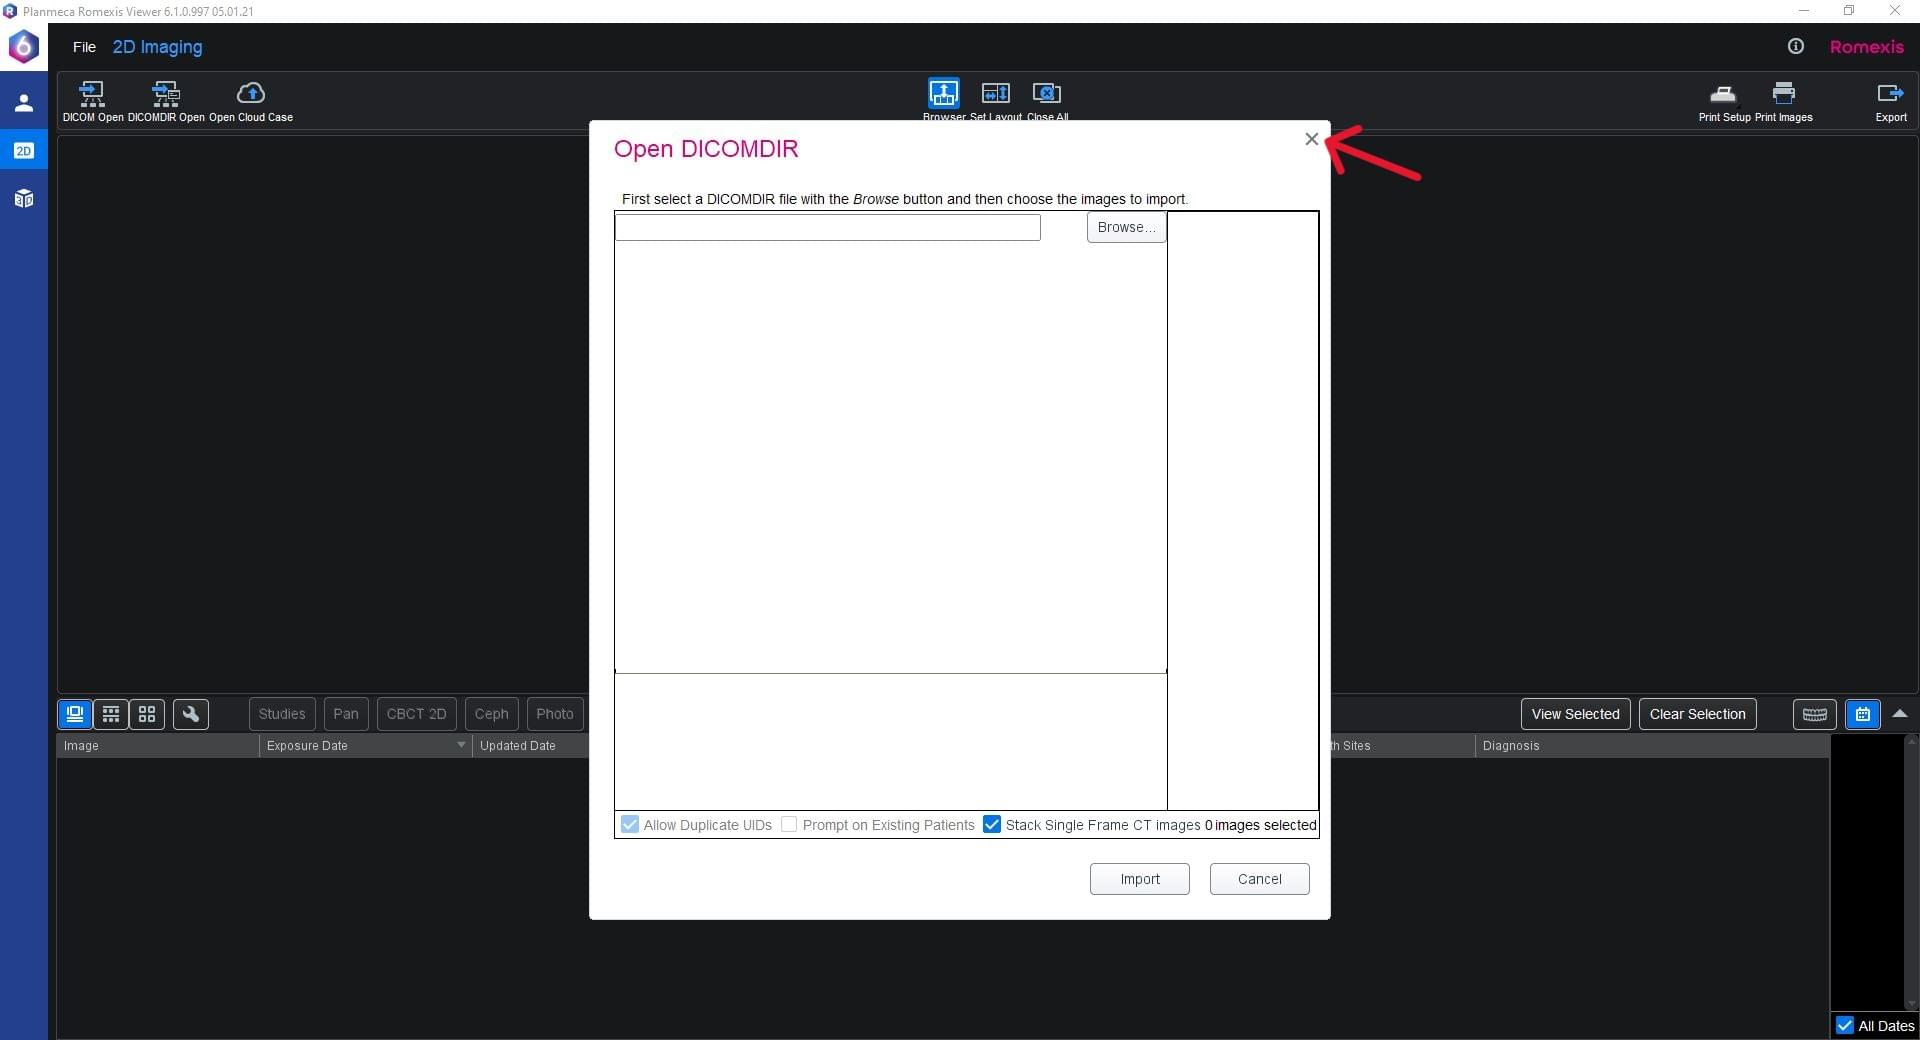Enable Prompt on Existing Patients checkbox
The image size is (1920, 1040).
click(789, 825)
